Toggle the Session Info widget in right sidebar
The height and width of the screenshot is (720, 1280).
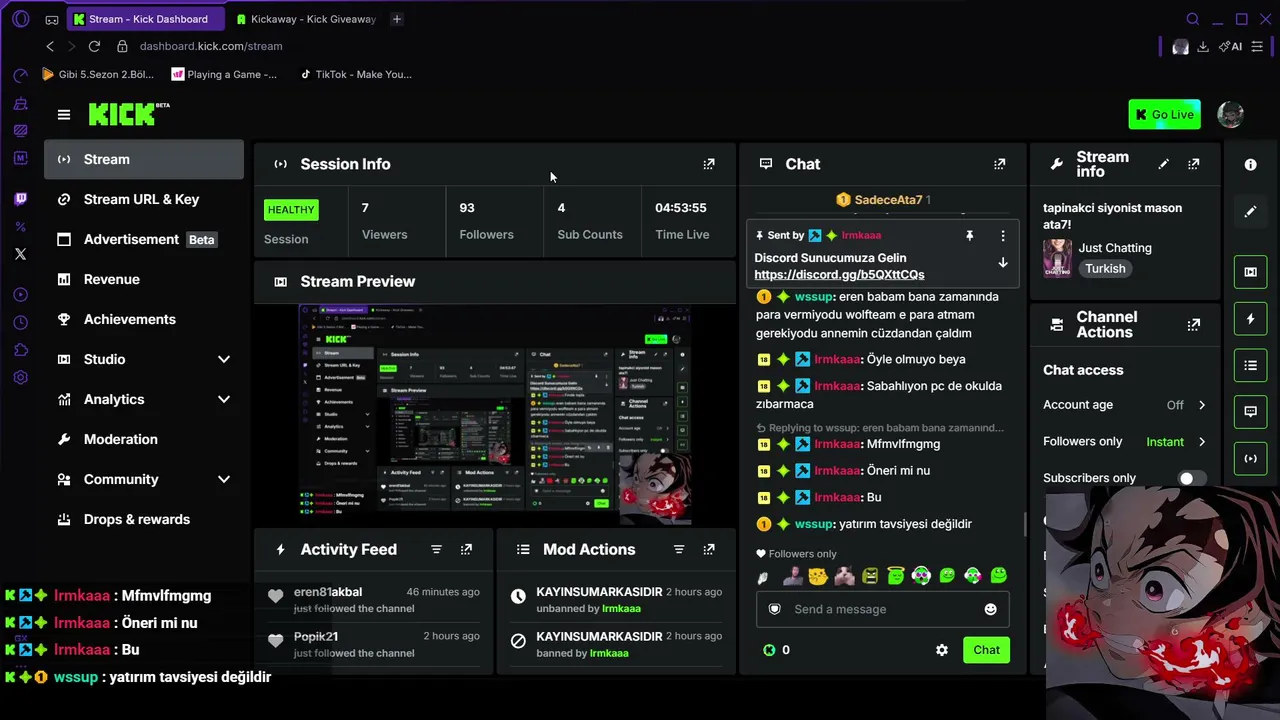(1250, 458)
